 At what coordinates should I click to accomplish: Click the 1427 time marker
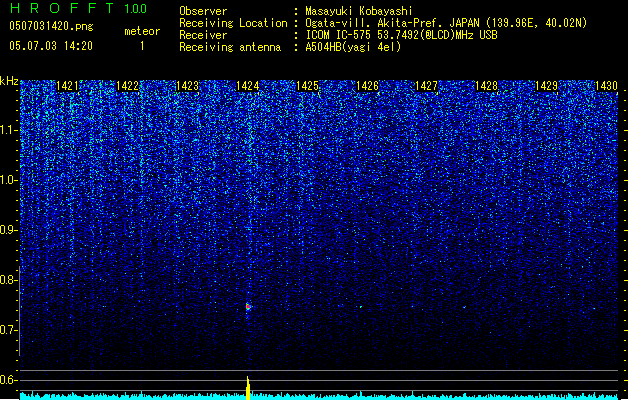coord(426,86)
